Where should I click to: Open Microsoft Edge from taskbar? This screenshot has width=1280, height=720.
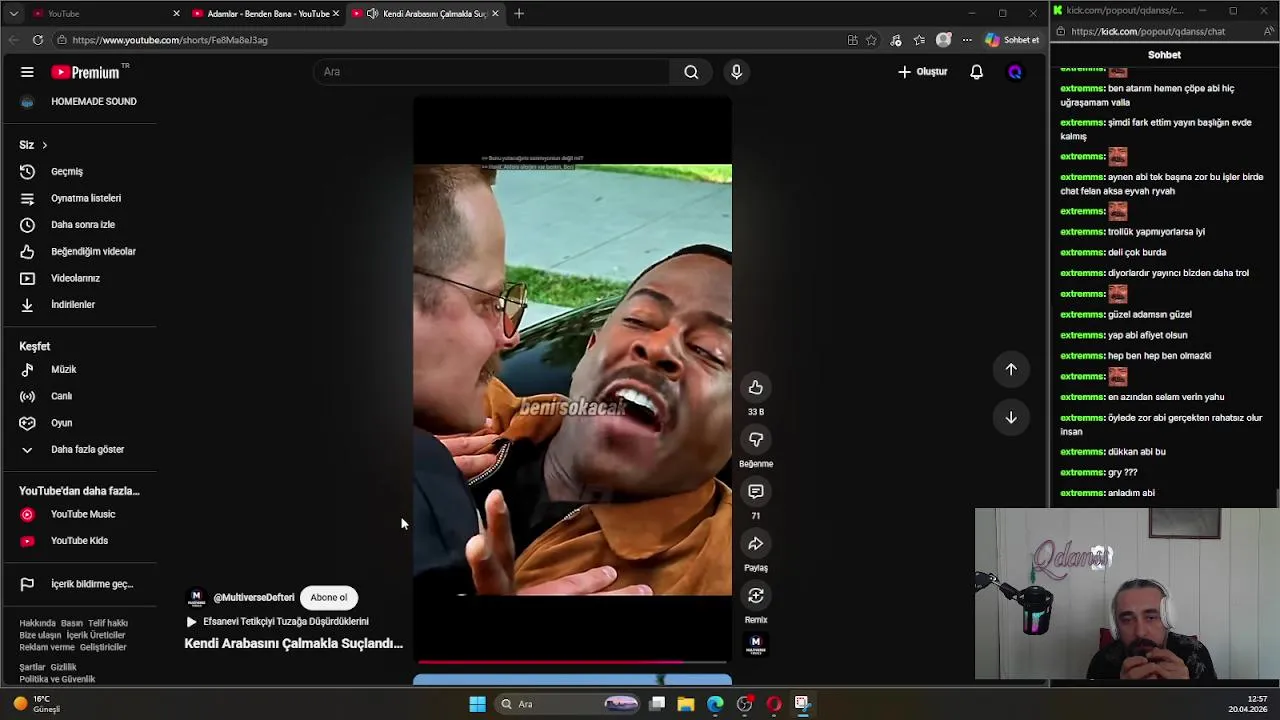tap(715, 704)
